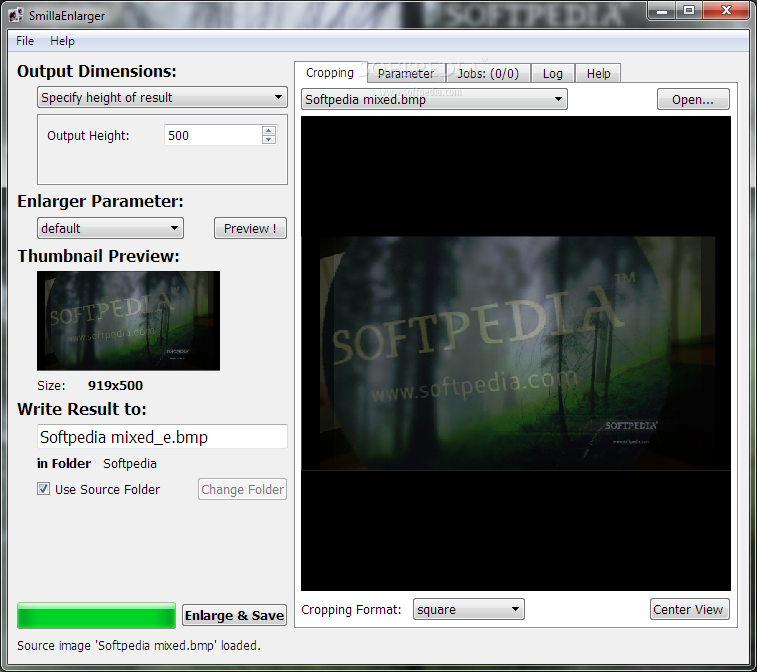Screen dimensions: 757x672
Task: Click the 'Softpedia mixed_e.bmp' filename field
Action: point(162,437)
